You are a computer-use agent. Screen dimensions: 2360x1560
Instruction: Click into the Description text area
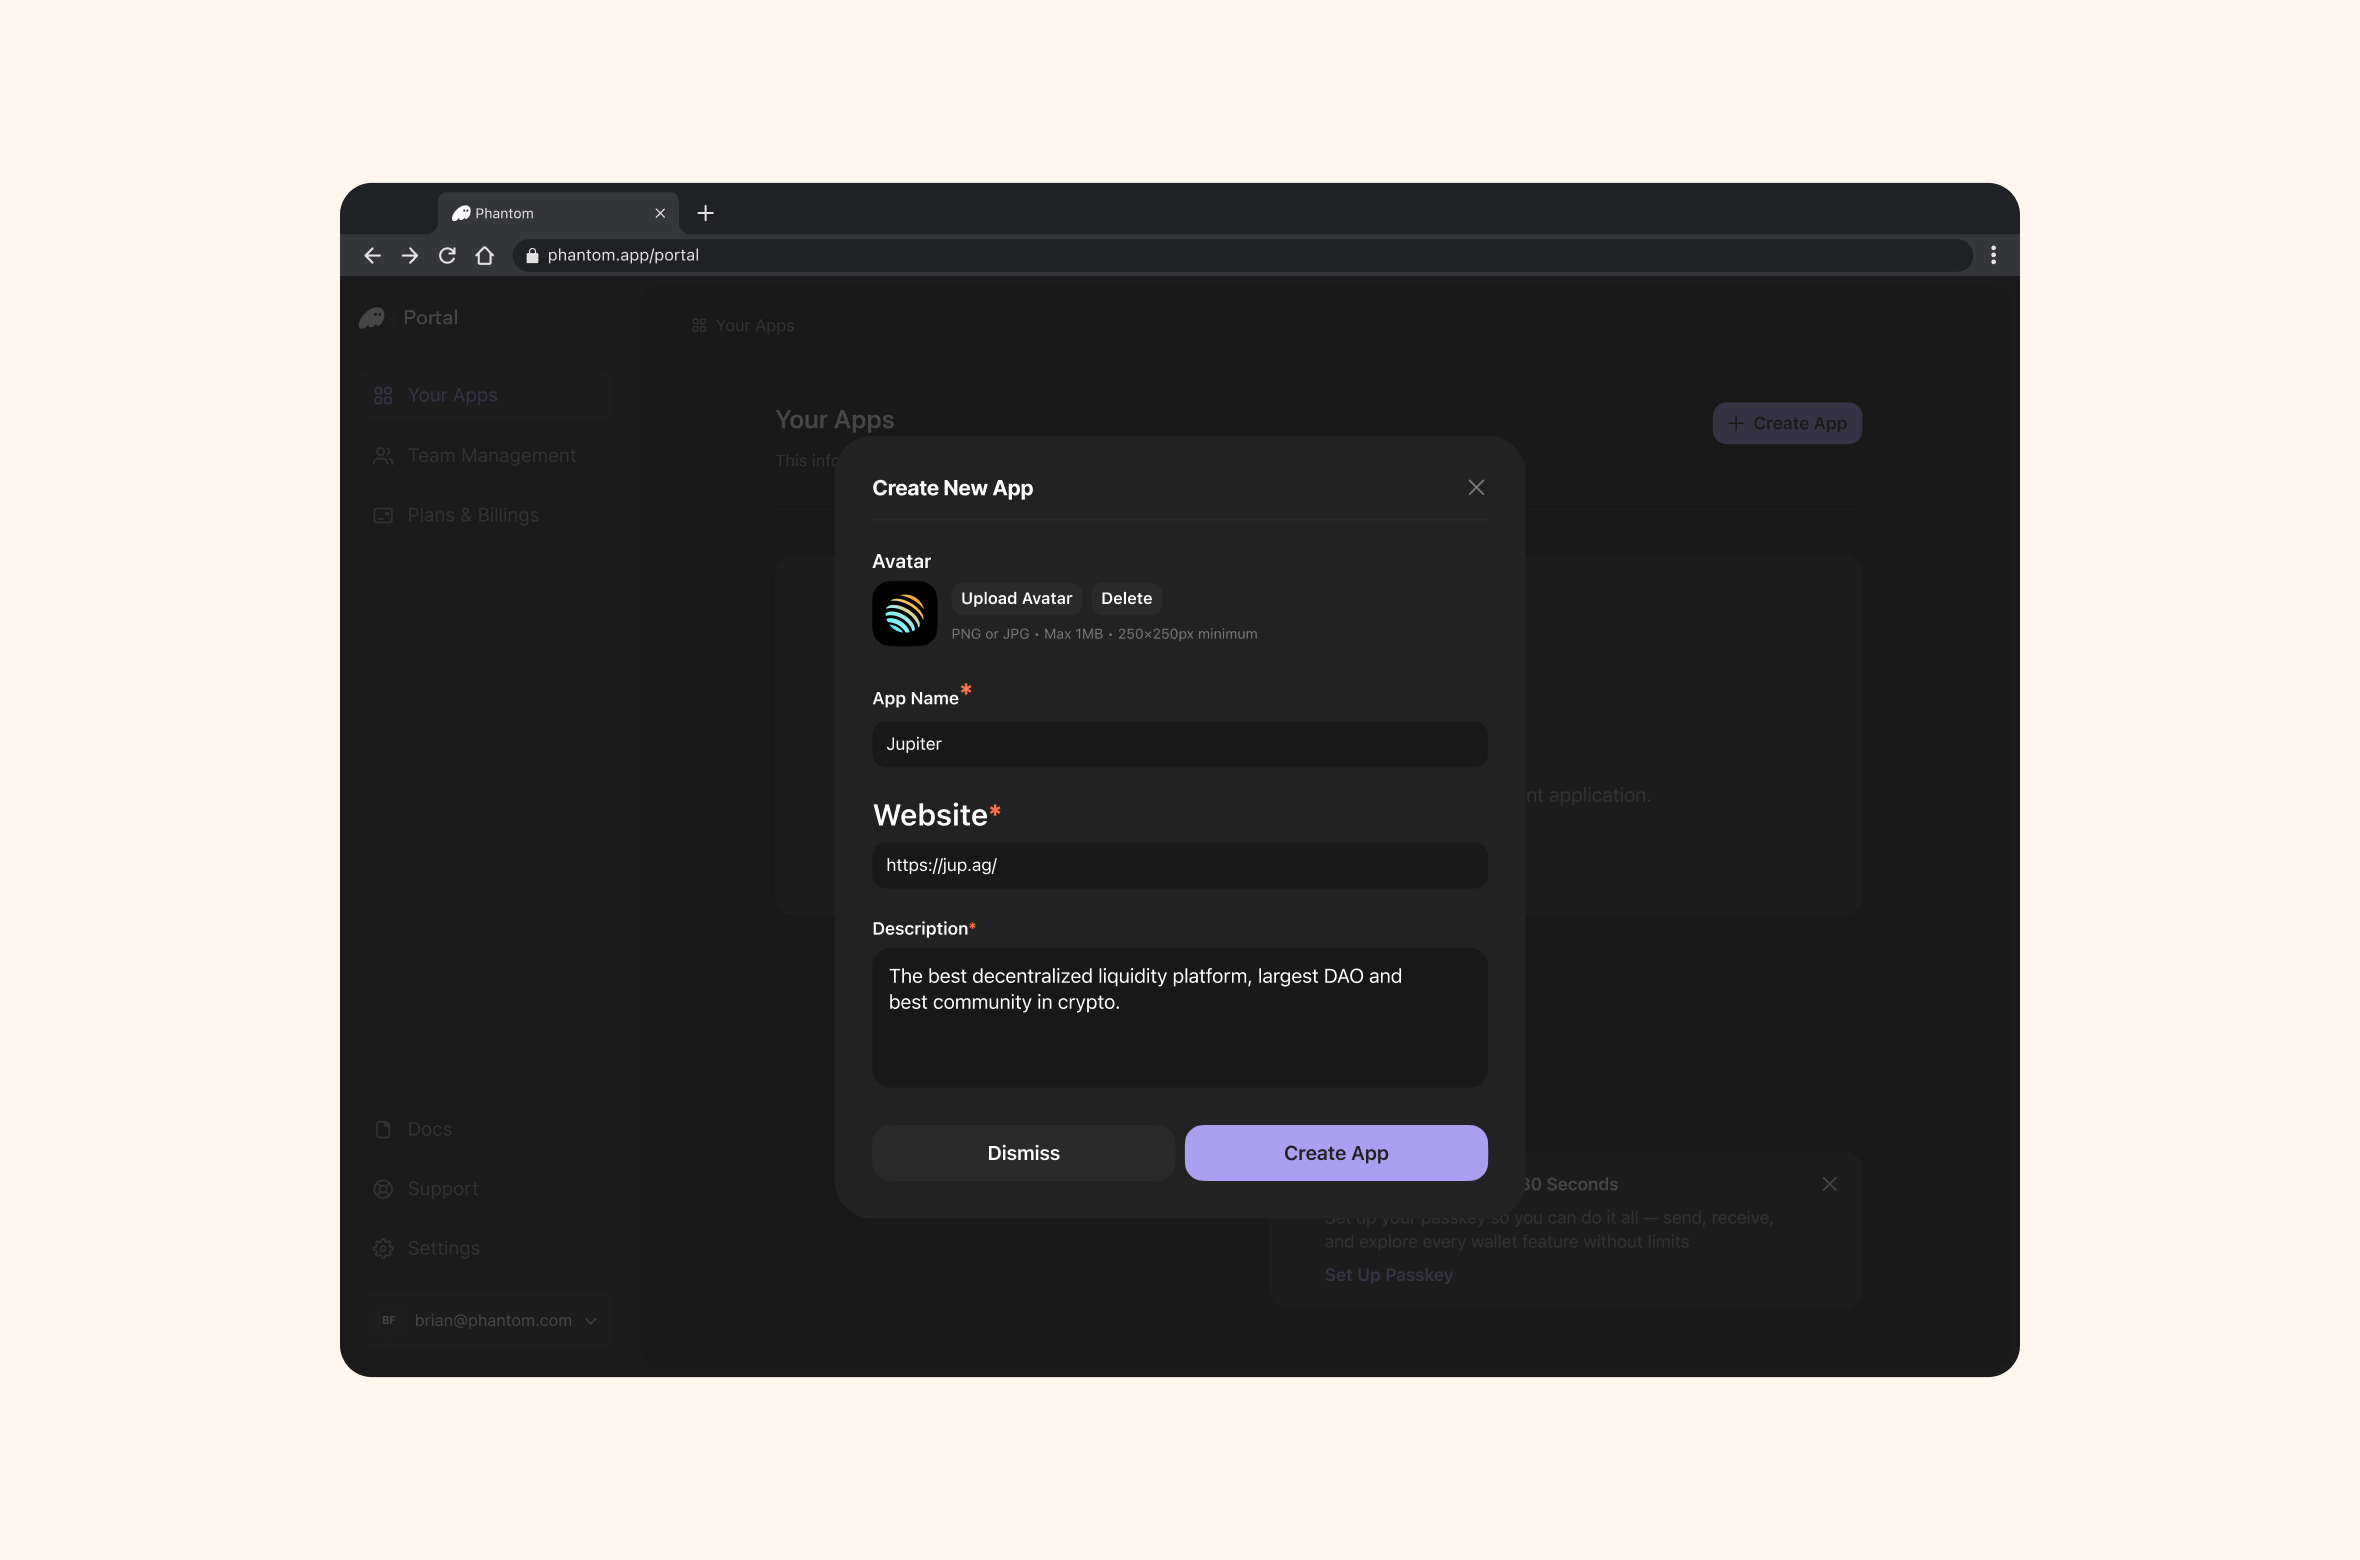pyautogui.click(x=1180, y=1017)
